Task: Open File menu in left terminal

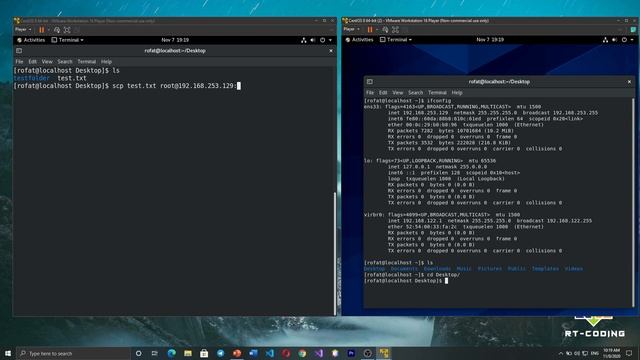Action: tap(19, 62)
